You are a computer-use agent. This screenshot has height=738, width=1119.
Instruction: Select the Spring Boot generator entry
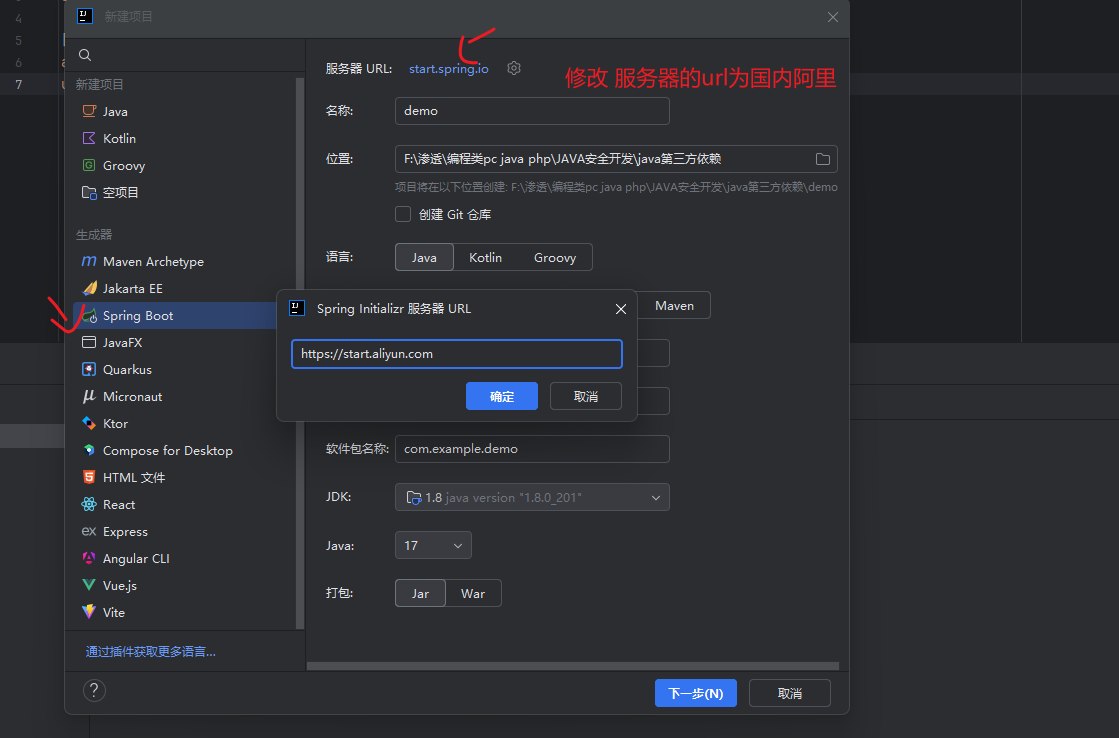pyautogui.click(x=175, y=315)
